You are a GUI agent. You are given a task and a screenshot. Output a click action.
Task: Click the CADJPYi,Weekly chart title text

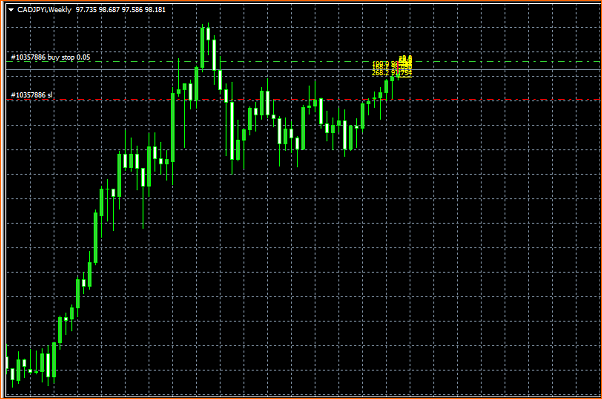pos(45,10)
